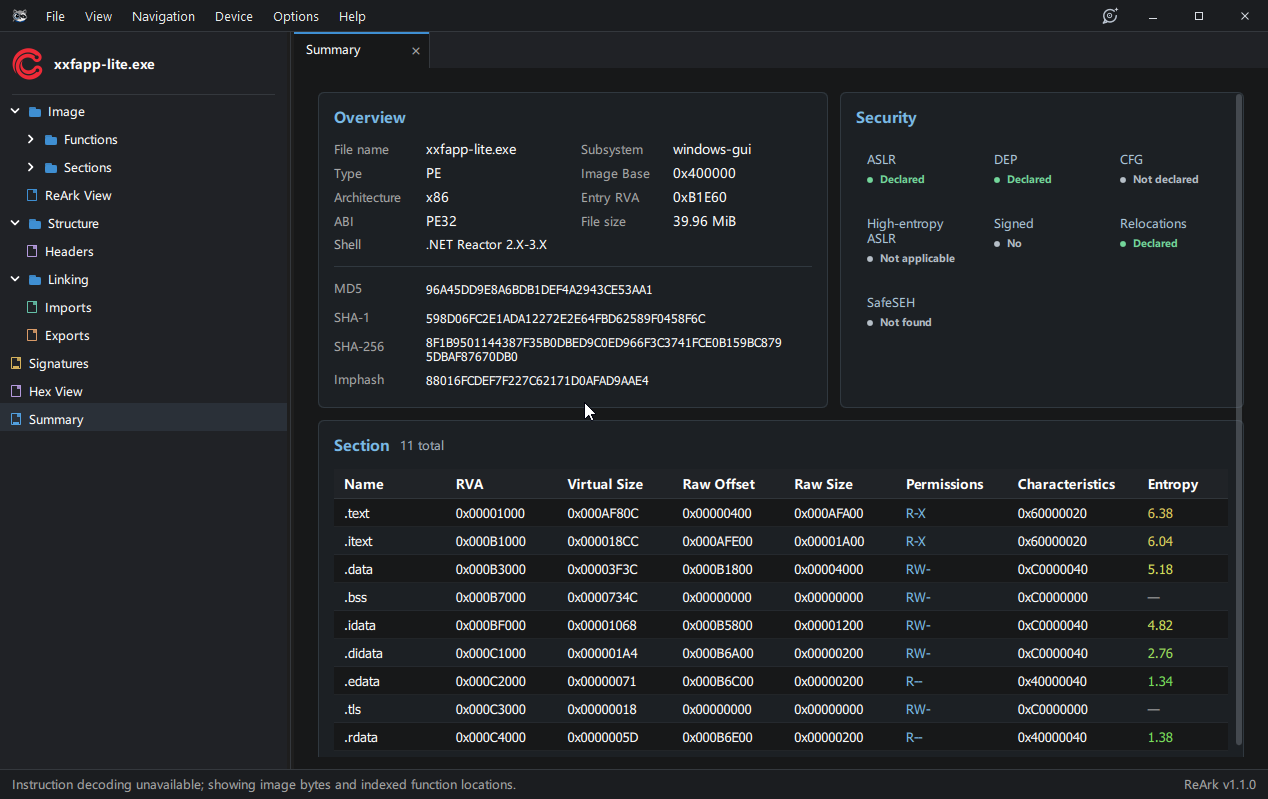
Task: Click the Signatures icon in the sidebar
Action: click(x=15, y=363)
